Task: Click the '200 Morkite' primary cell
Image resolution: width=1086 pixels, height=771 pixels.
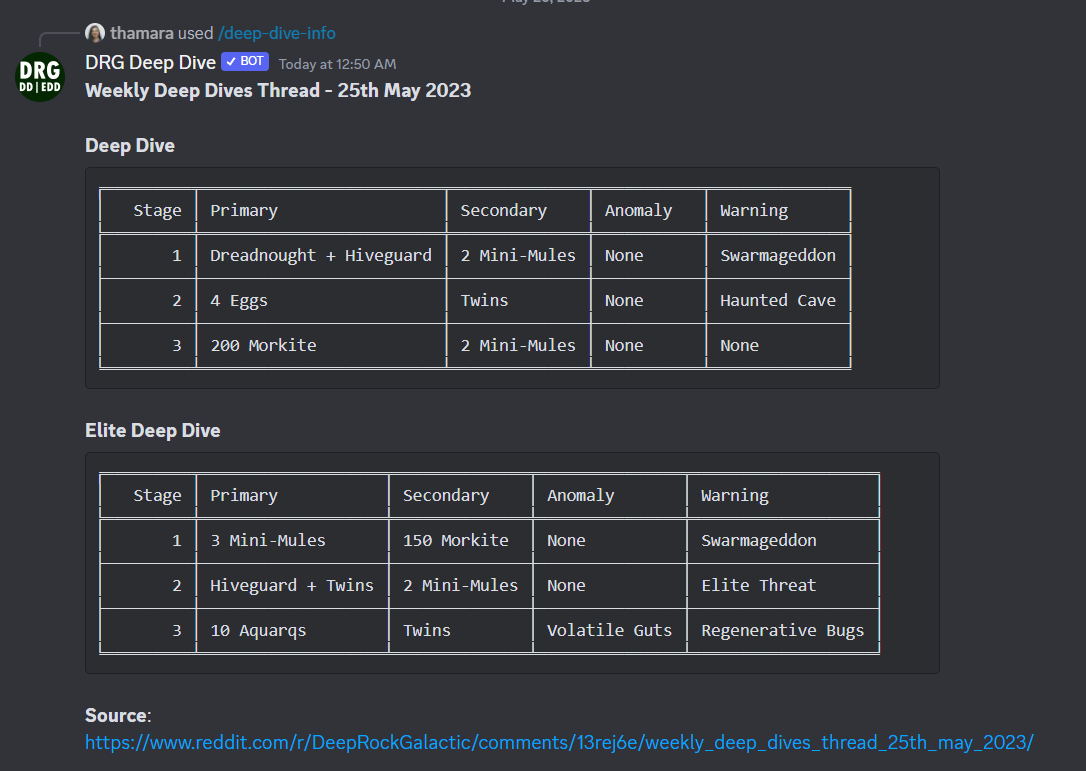Action: (x=263, y=346)
